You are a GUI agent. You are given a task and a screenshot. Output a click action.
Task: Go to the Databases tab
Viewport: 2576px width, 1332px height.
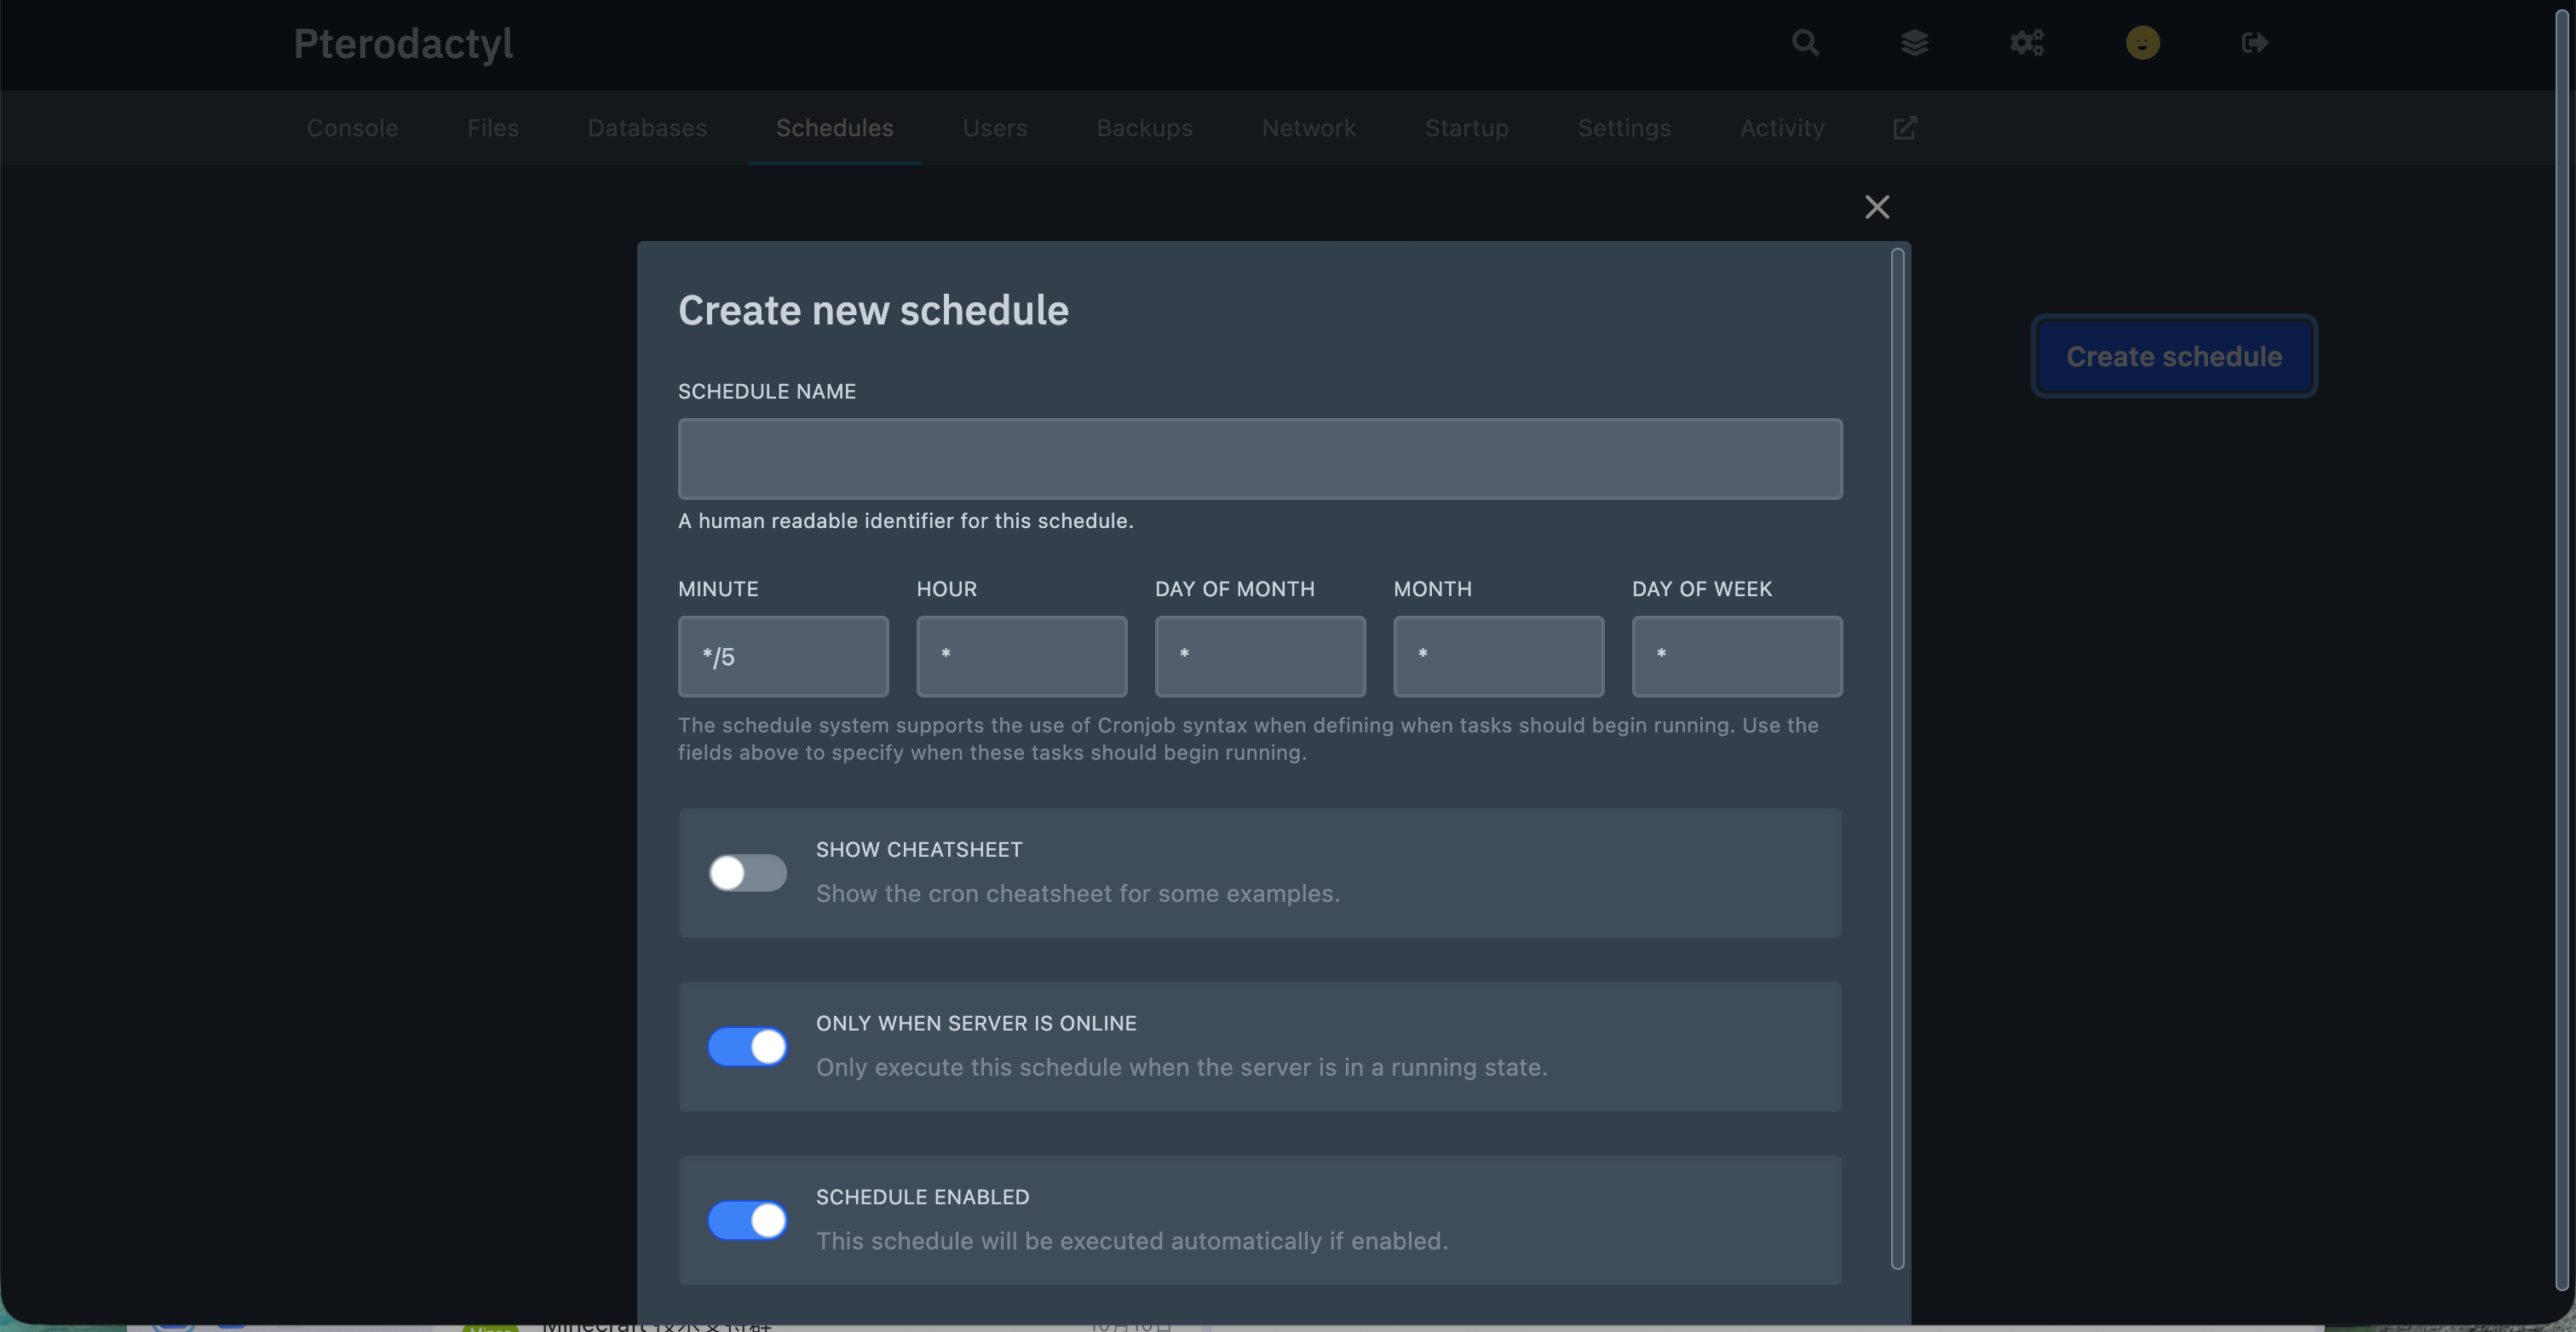click(x=647, y=128)
